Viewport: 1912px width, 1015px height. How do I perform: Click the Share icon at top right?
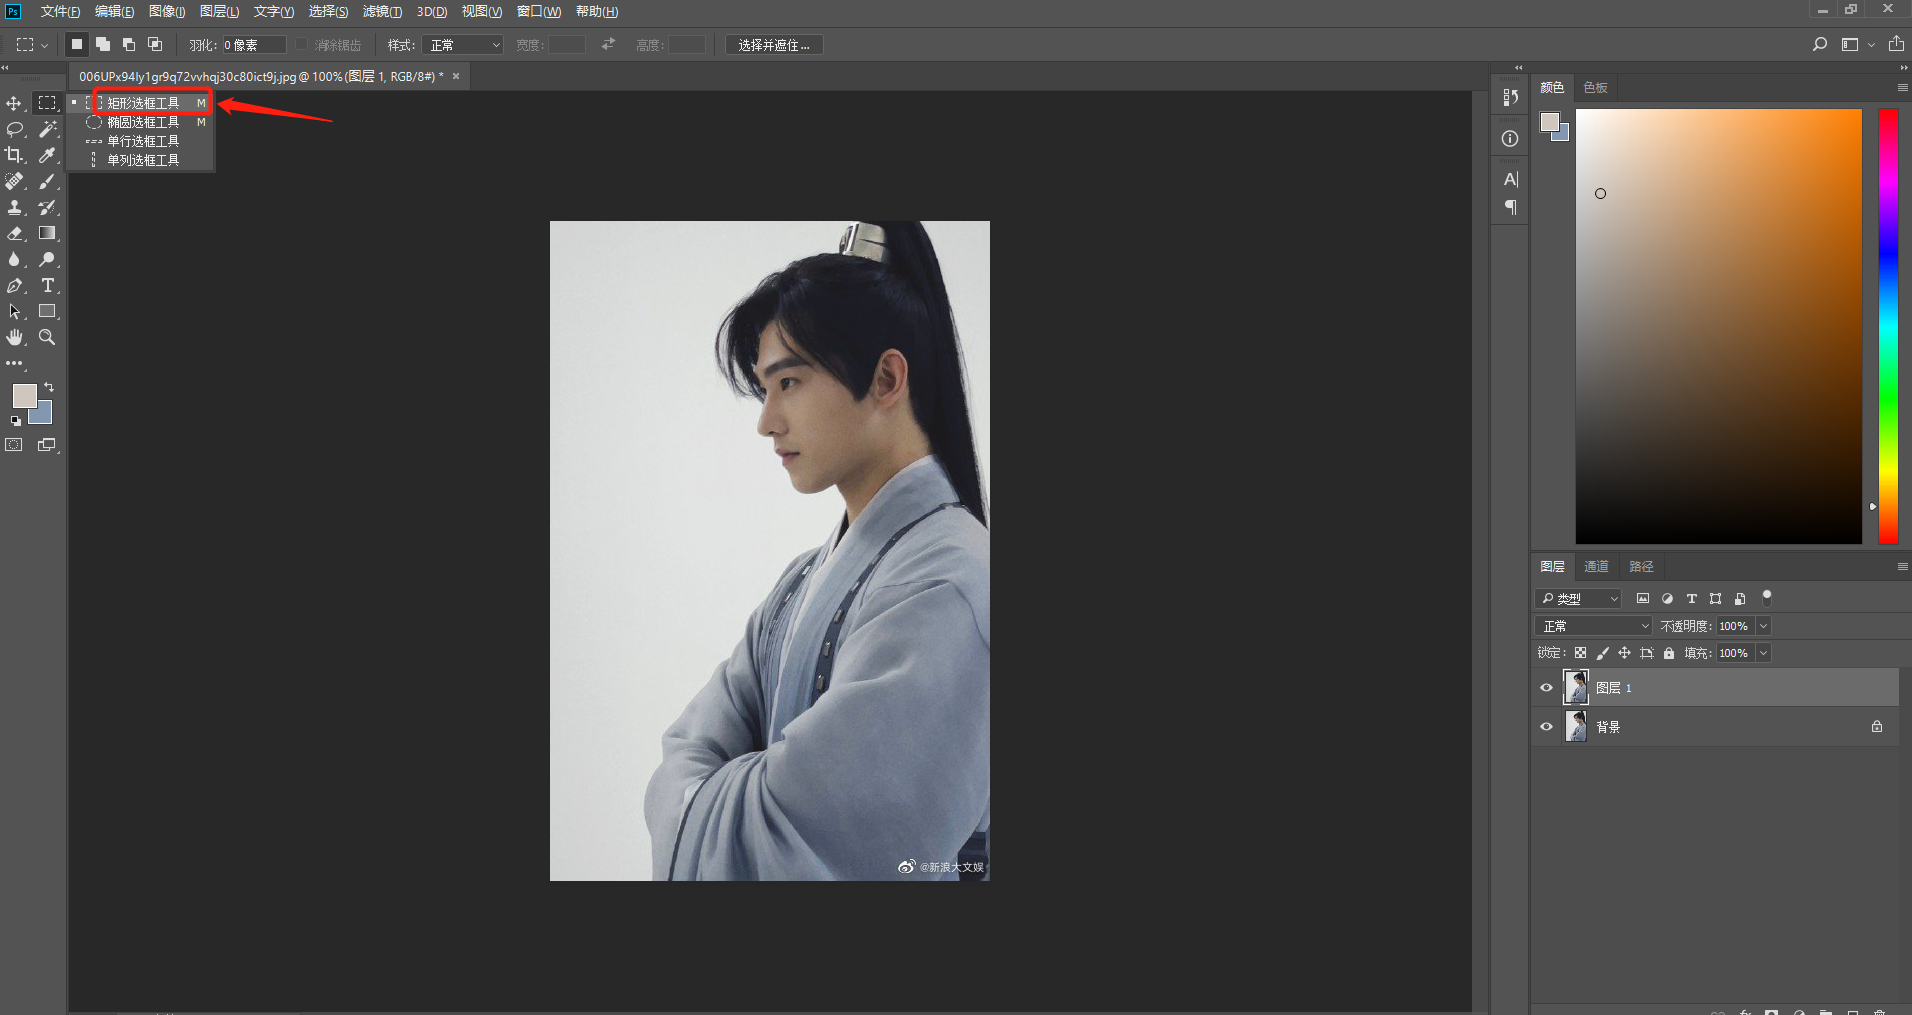[1896, 44]
